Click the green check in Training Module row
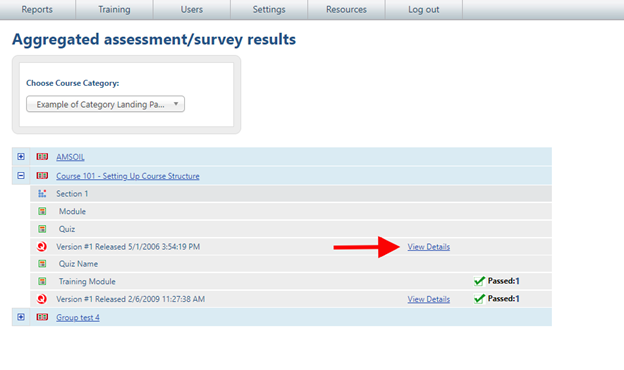 (479, 281)
